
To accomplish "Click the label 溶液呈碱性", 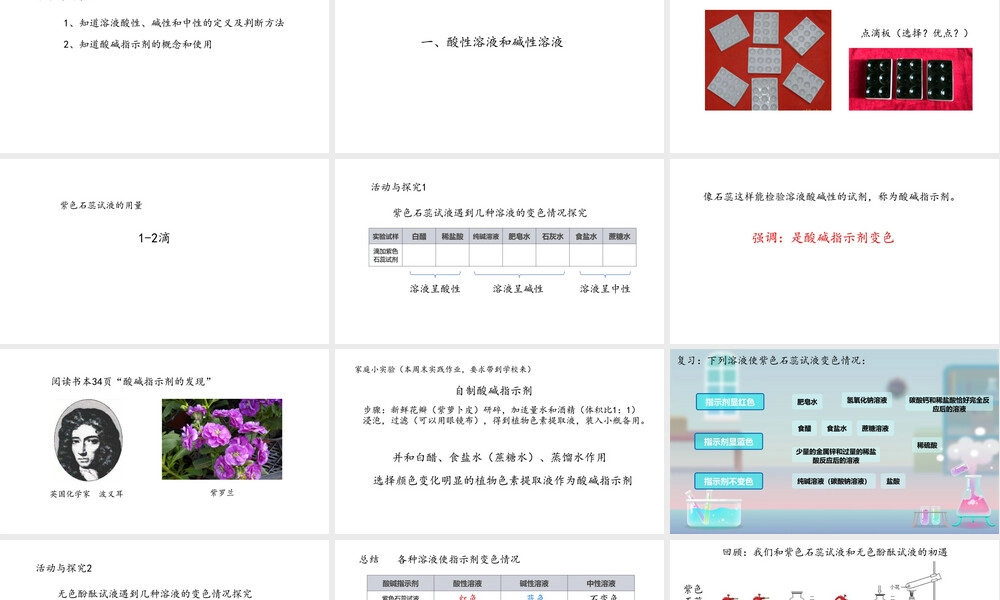I will (518, 289).
